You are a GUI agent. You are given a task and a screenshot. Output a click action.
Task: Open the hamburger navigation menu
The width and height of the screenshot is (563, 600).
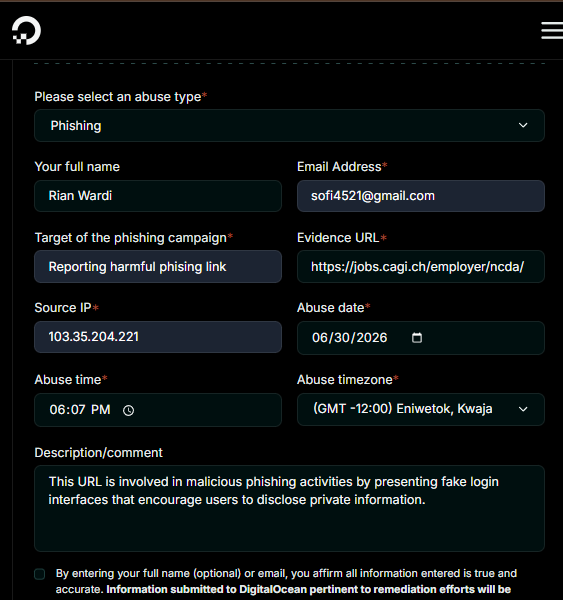(552, 30)
